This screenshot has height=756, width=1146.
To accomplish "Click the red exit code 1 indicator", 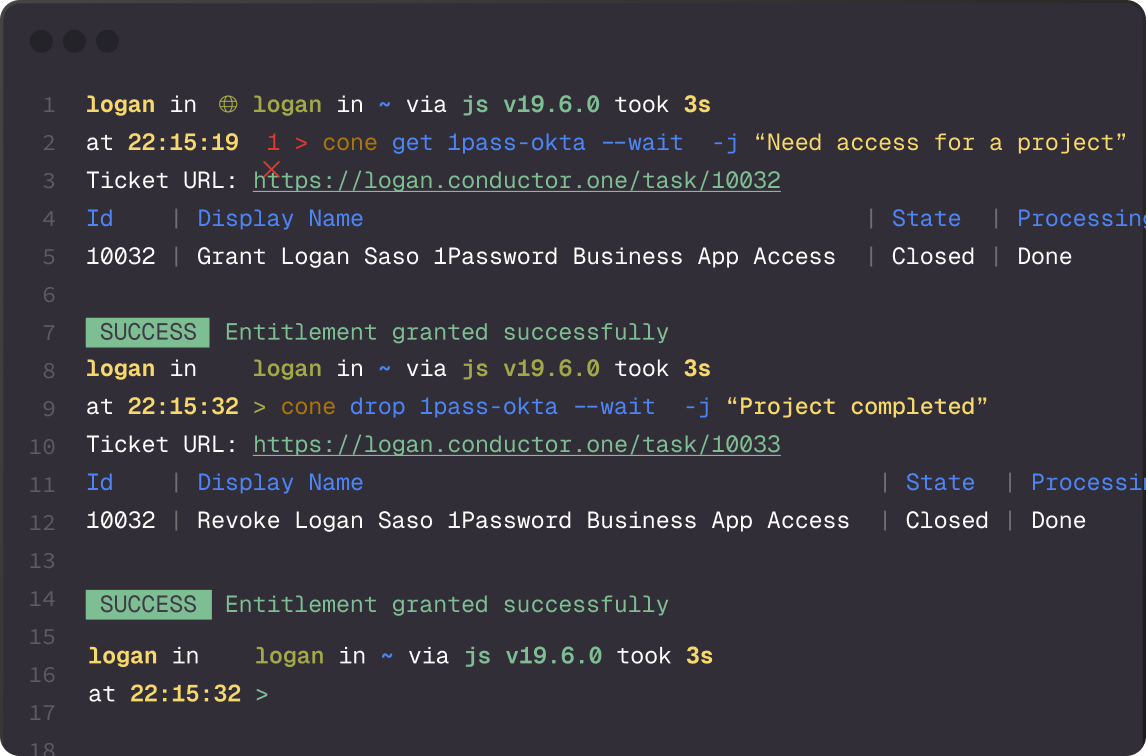I will [273, 141].
